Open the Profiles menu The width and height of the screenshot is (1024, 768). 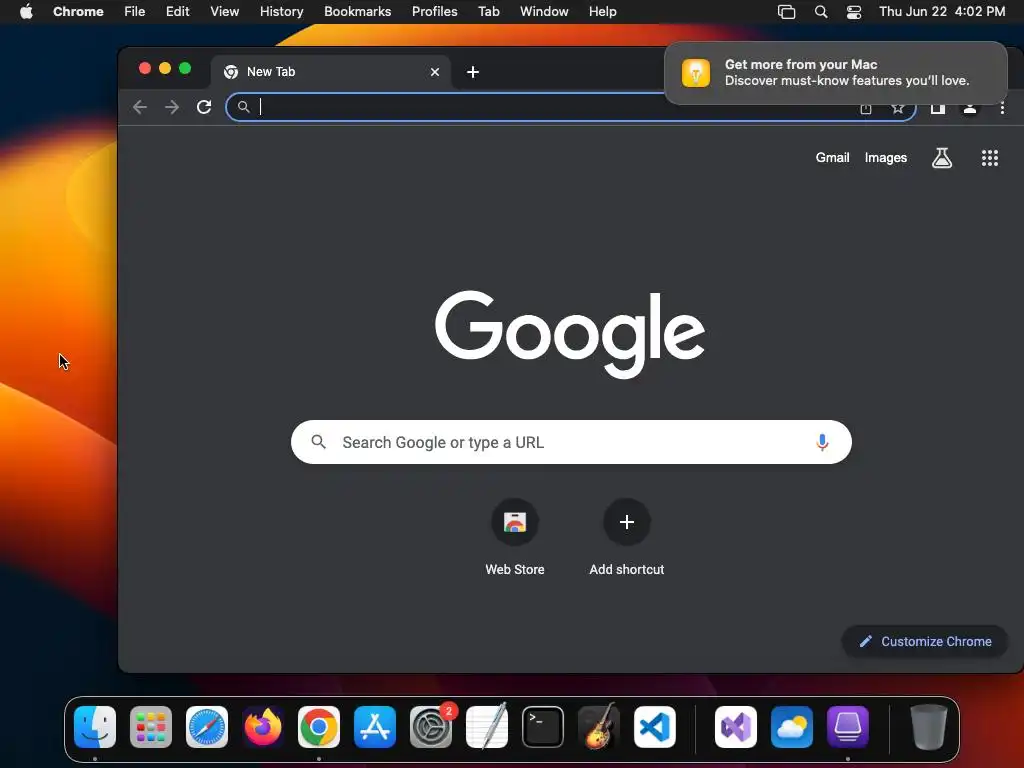pyautogui.click(x=434, y=11)
